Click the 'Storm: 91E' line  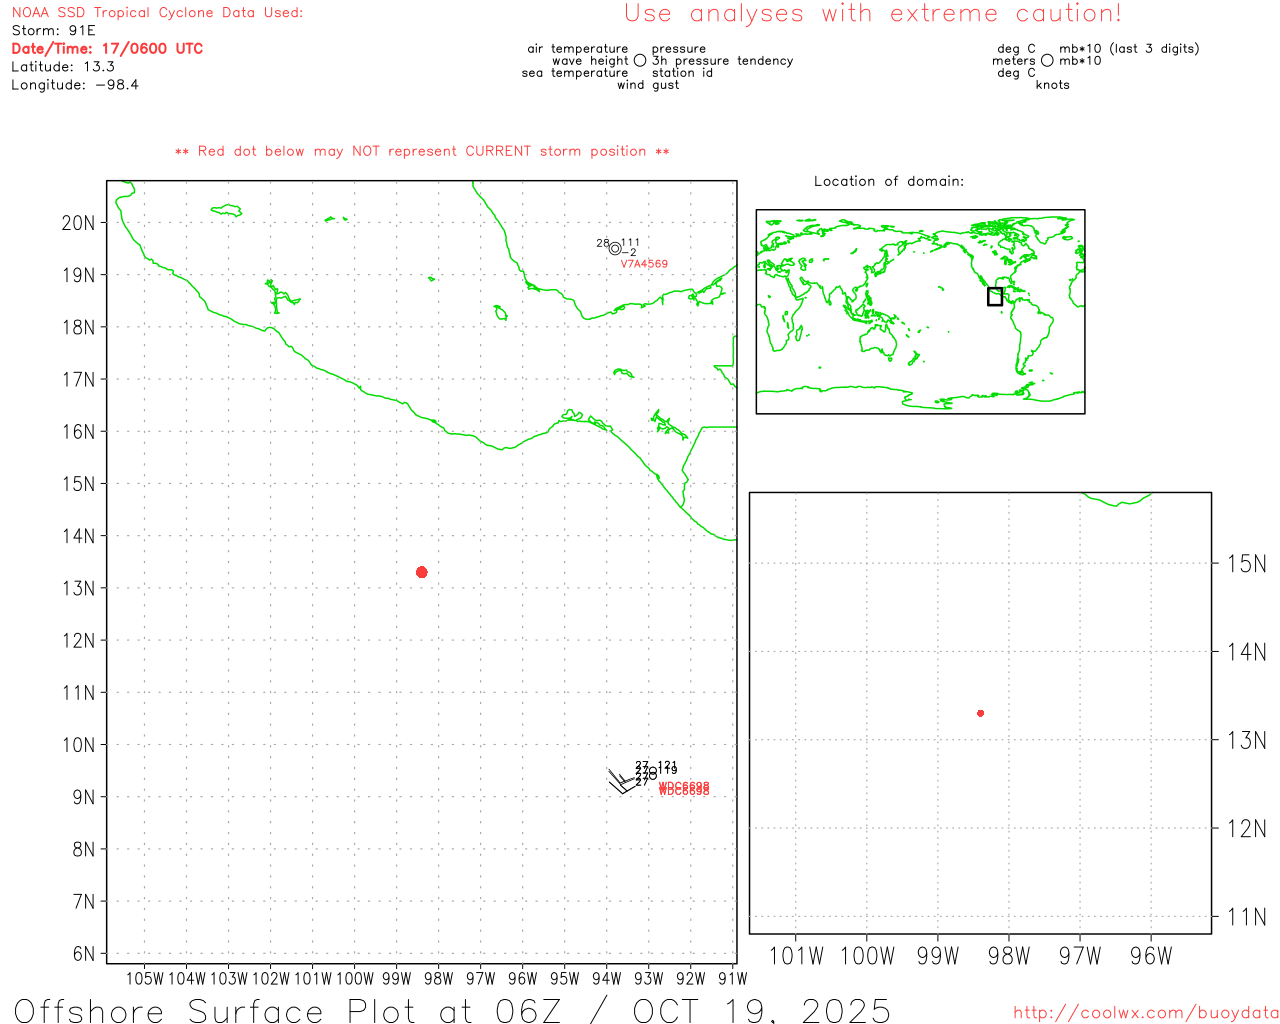click(x=53, y=31)
